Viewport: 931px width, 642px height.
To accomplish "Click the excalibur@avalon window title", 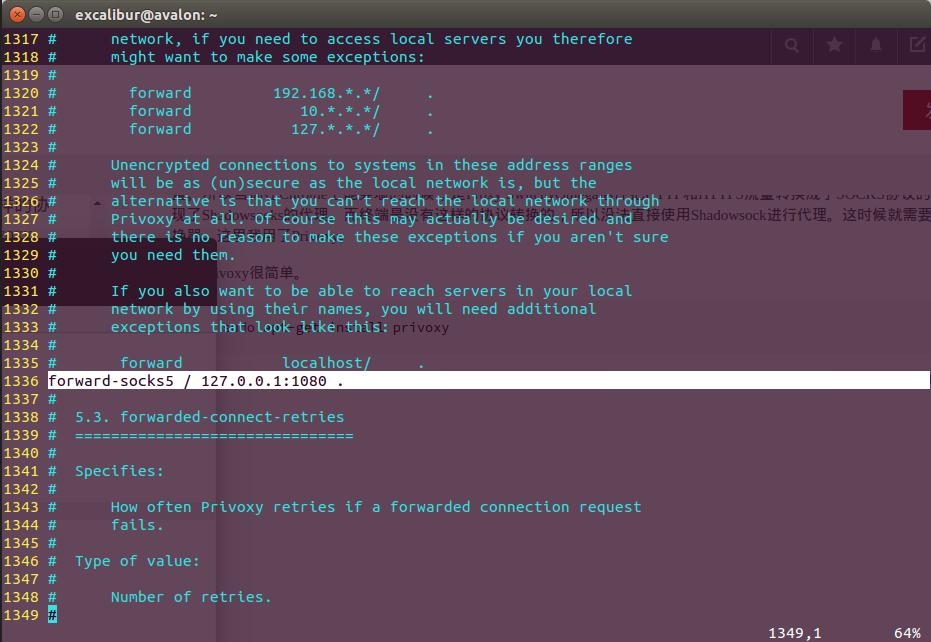I will point(146,14).
